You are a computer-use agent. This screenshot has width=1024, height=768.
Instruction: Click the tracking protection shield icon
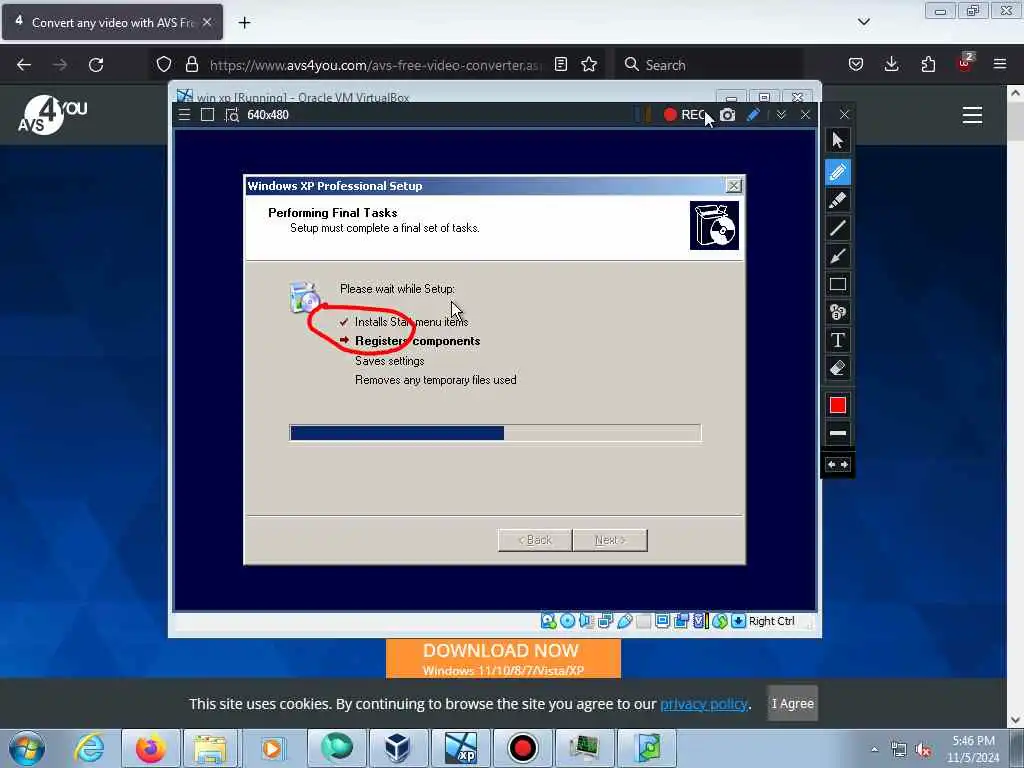[164, 65]
